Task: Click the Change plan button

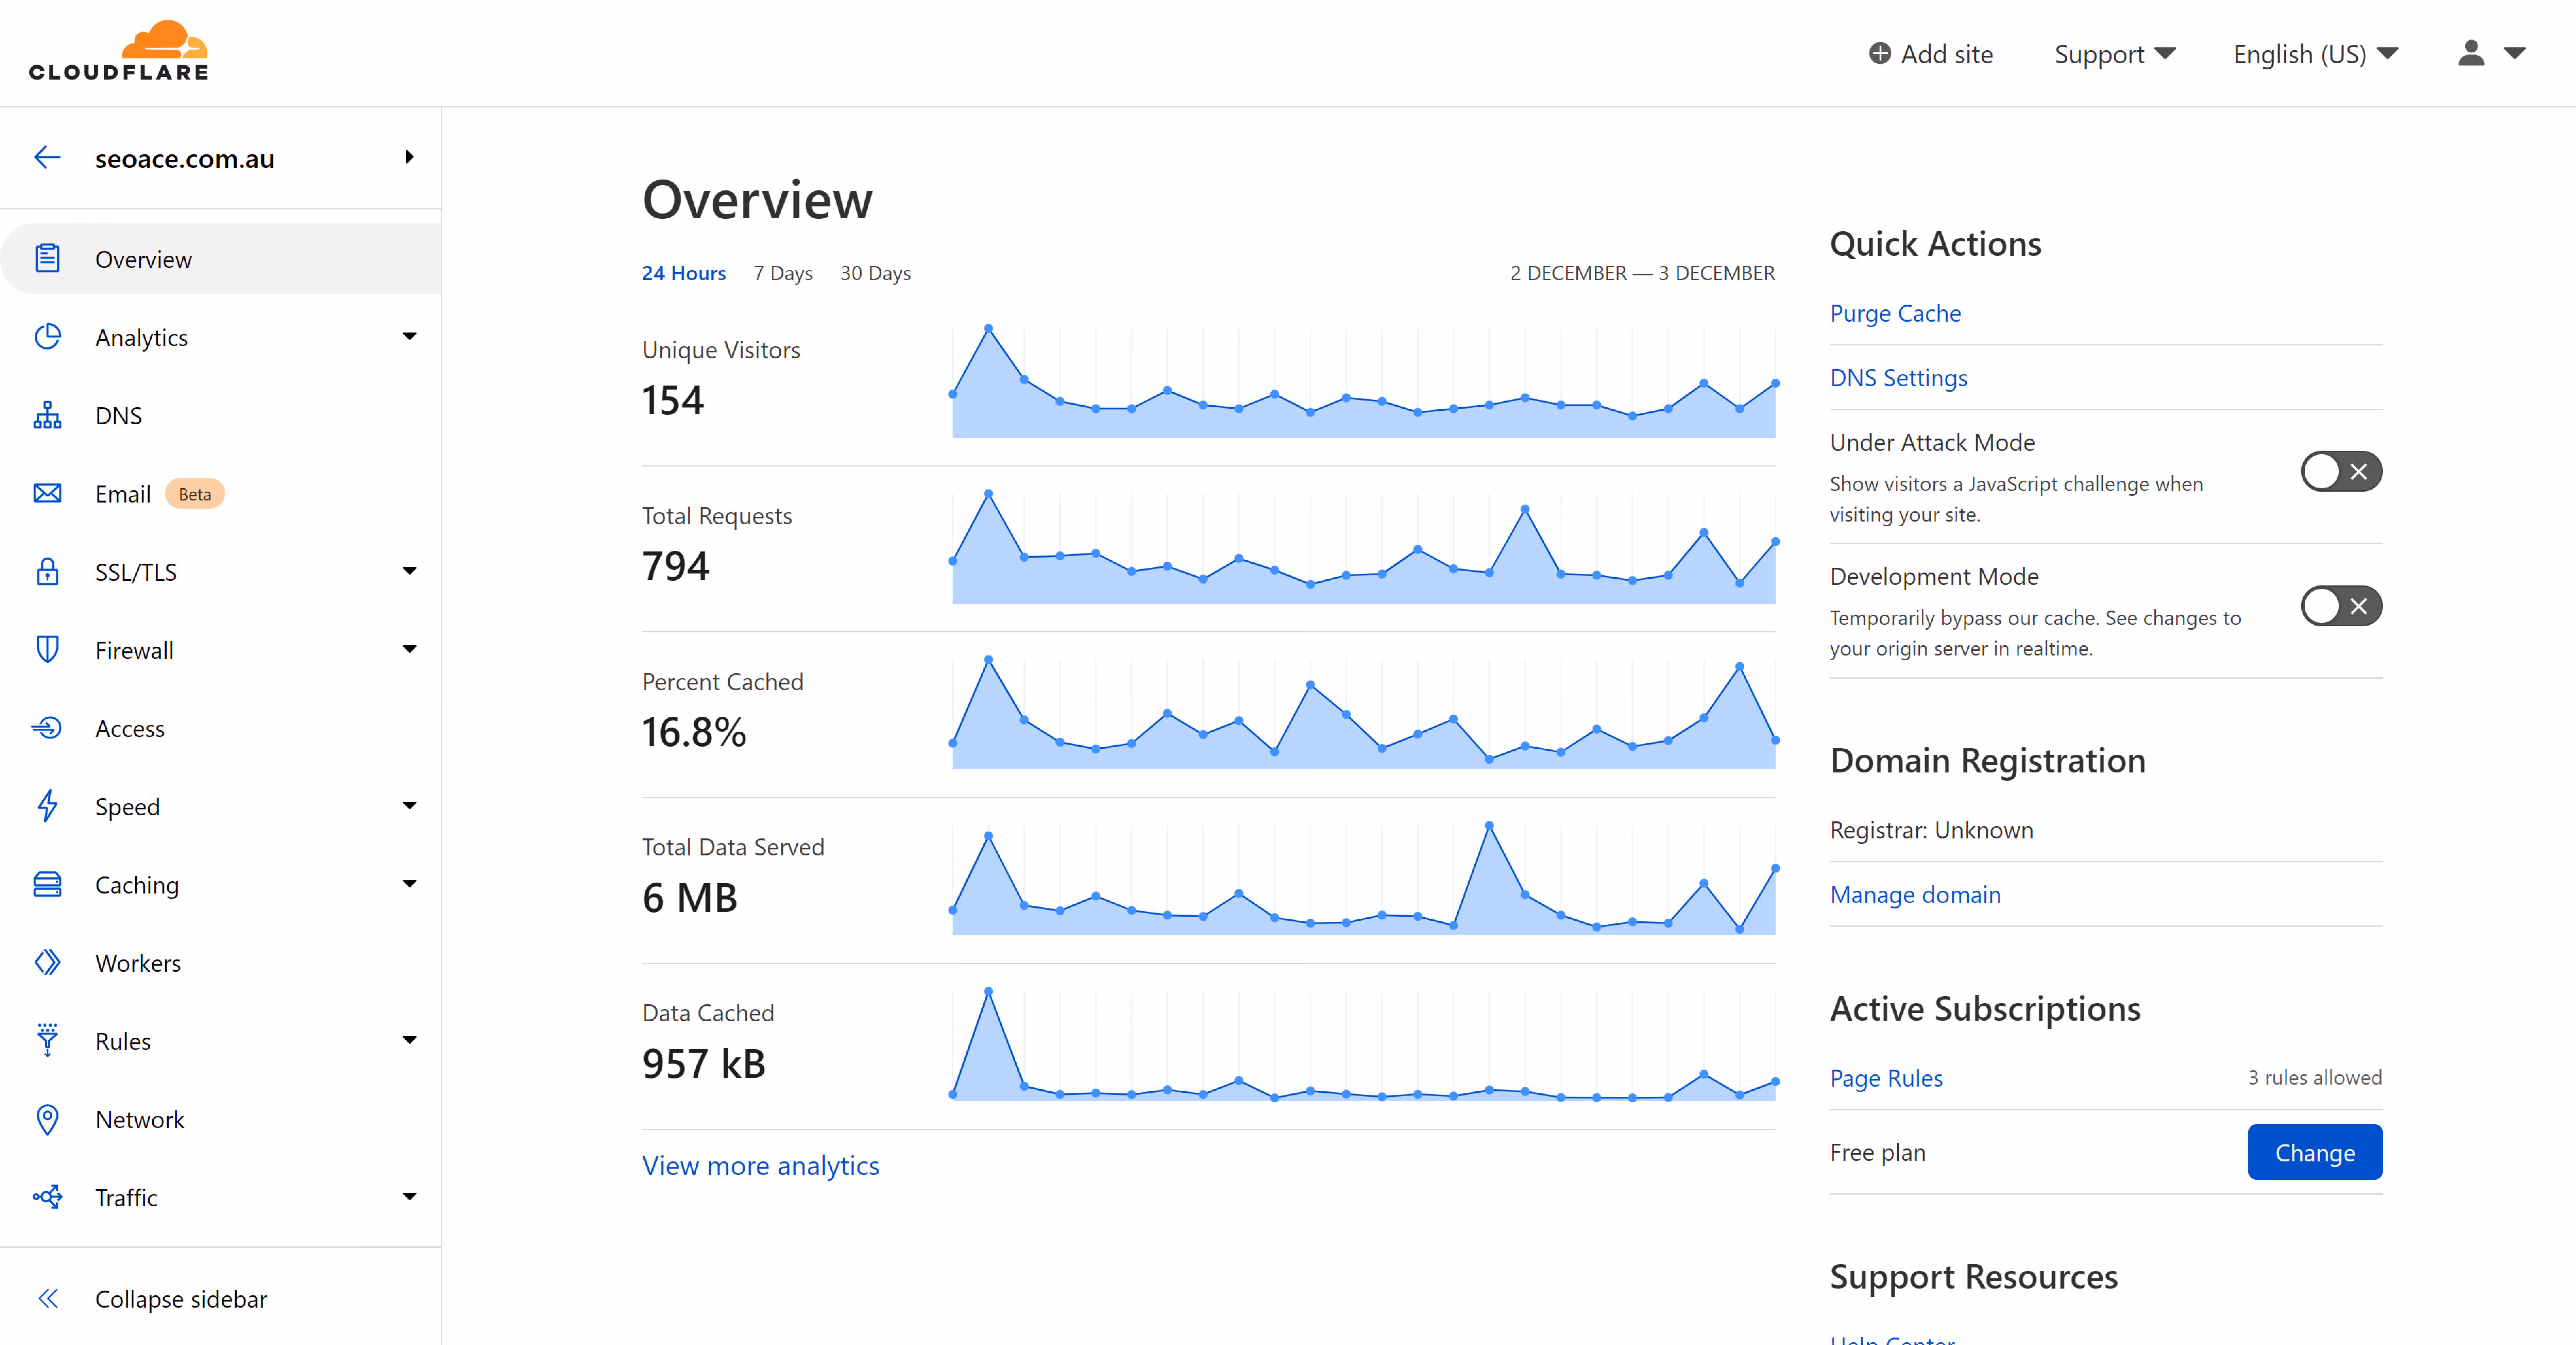Action: pos(2315,1152)
